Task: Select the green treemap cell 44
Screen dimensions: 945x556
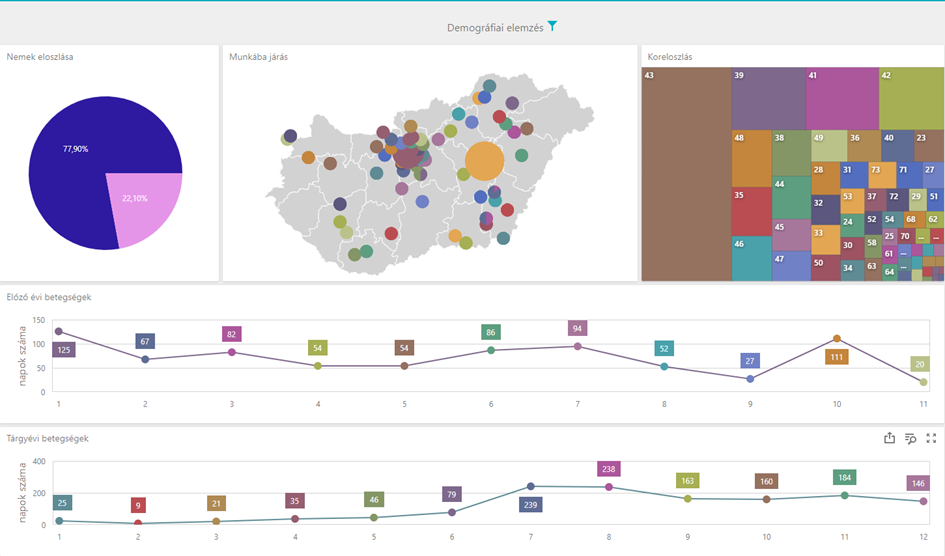Action: [x=792, y=198]
